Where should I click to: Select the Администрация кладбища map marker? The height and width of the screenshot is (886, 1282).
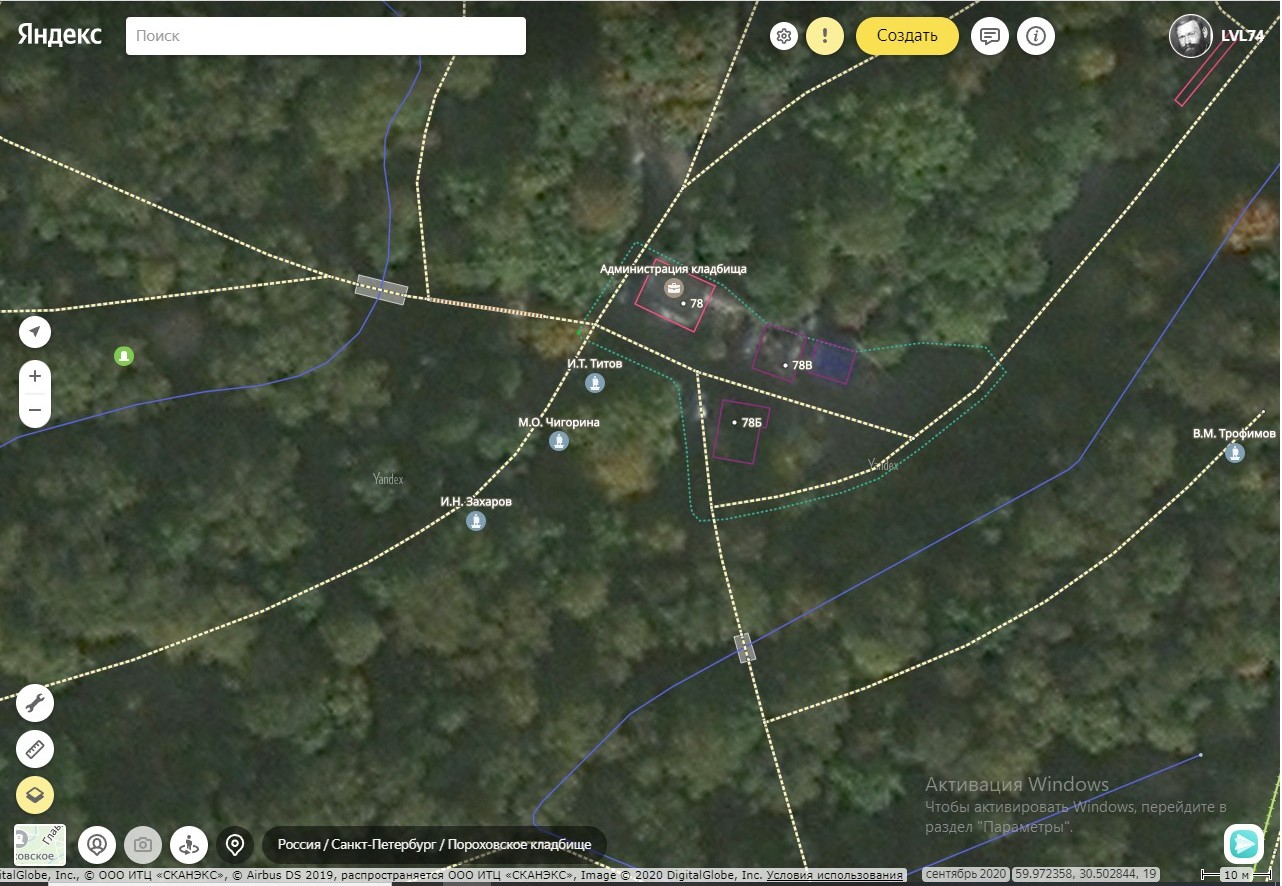click(x=673, y=288)
